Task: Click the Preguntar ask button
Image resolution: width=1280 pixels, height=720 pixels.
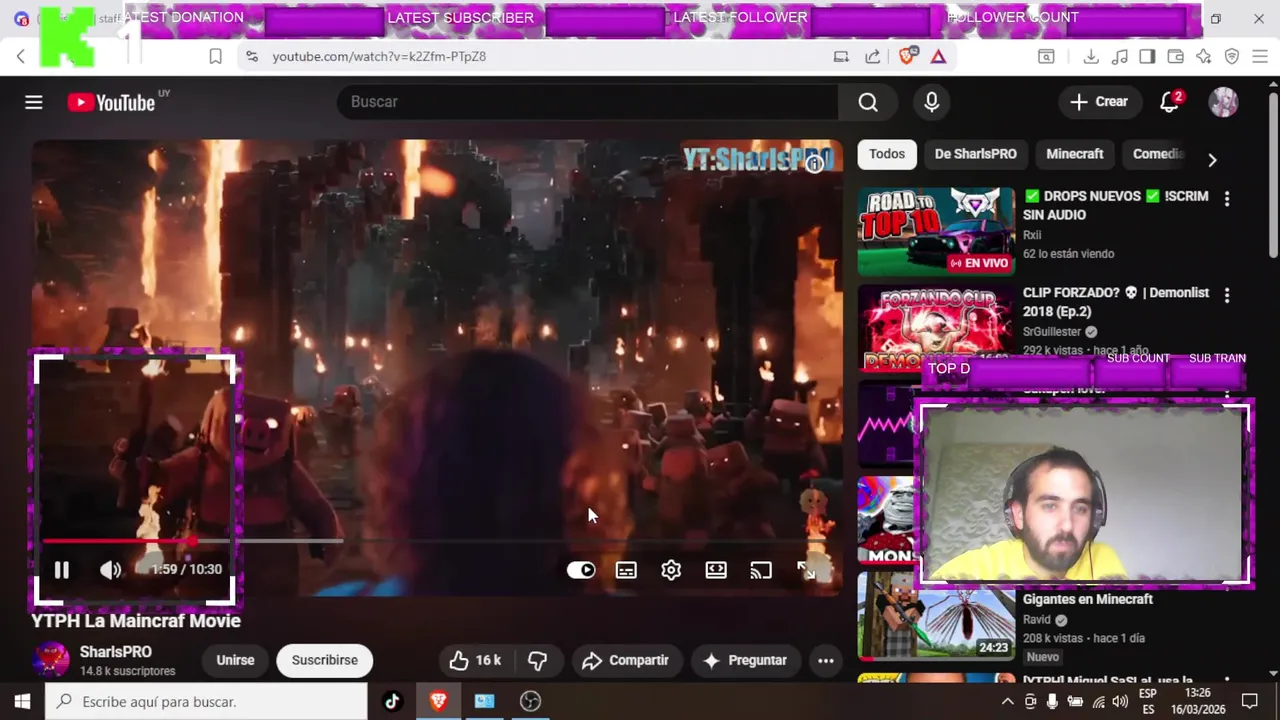Action: point(745,660)
